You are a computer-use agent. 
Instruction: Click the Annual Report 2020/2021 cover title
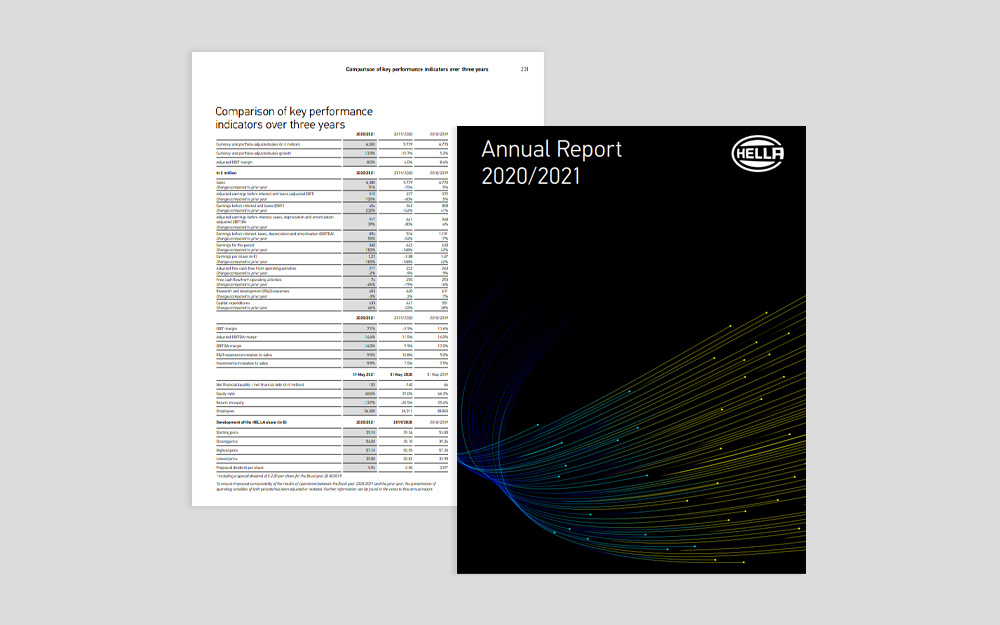pyautogui.click(x=551, y=162)
